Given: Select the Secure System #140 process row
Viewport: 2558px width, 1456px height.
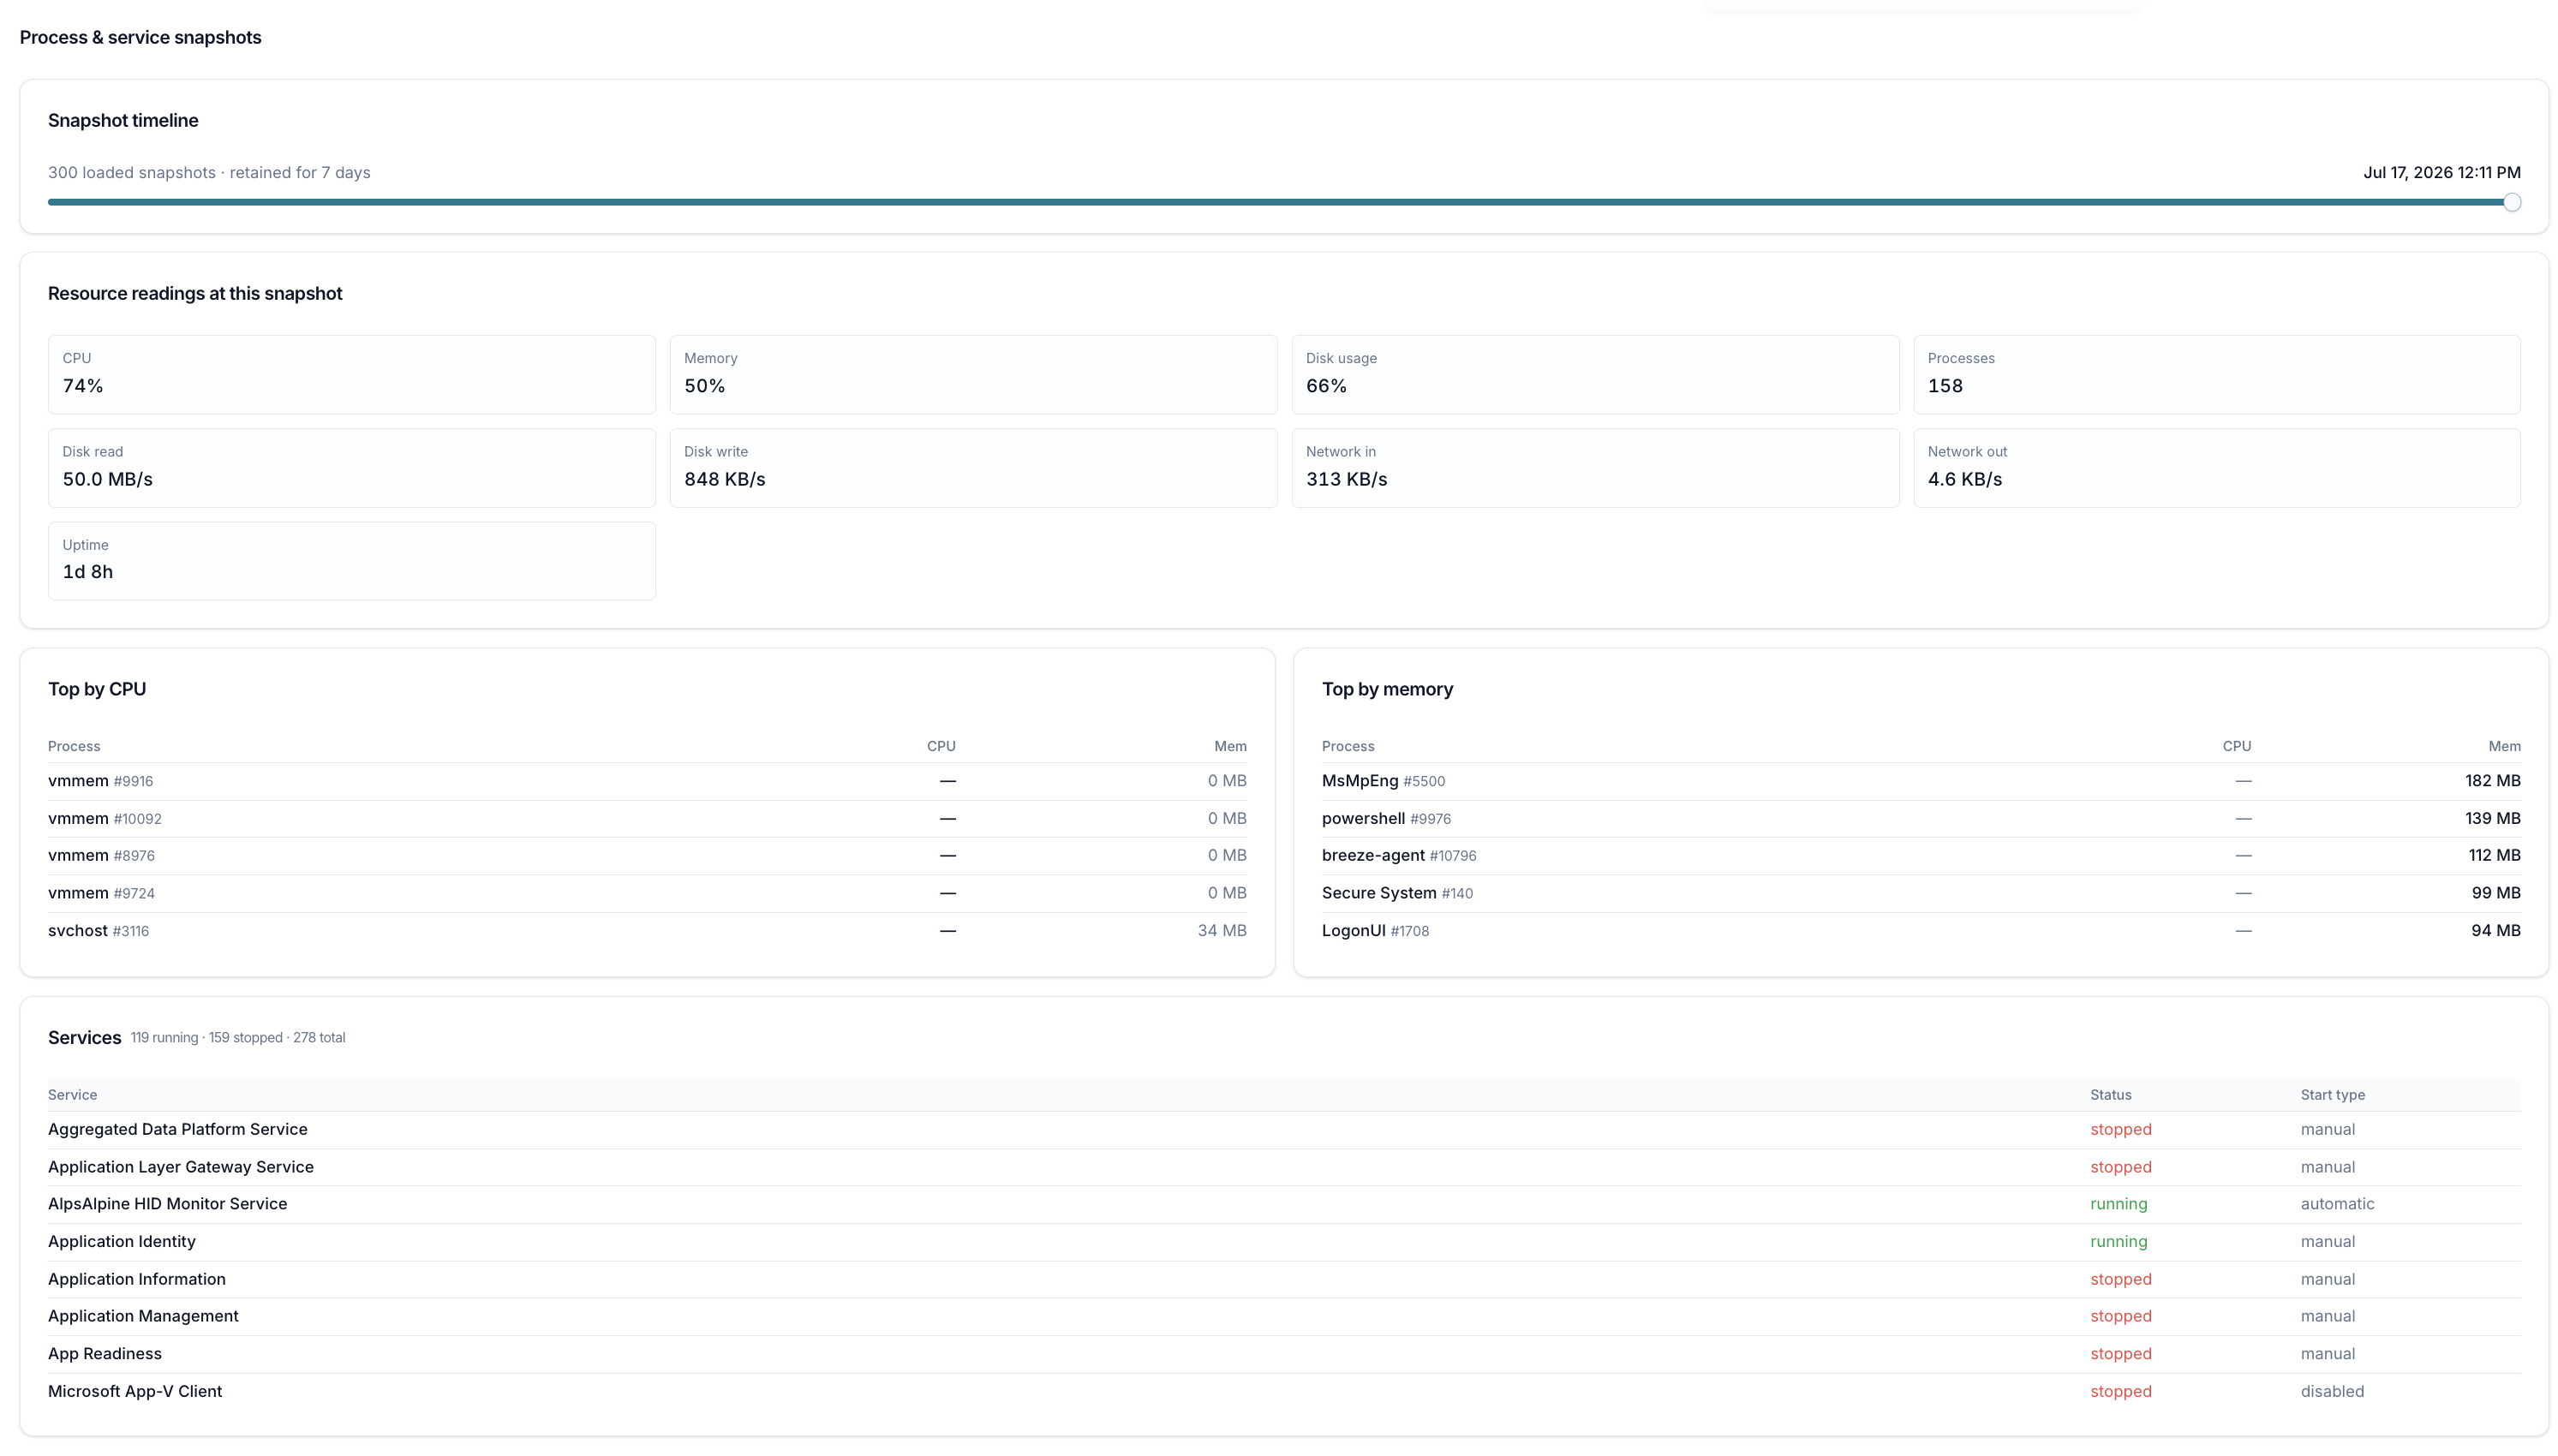Looking at the screenshot, I should point(1921,894).
